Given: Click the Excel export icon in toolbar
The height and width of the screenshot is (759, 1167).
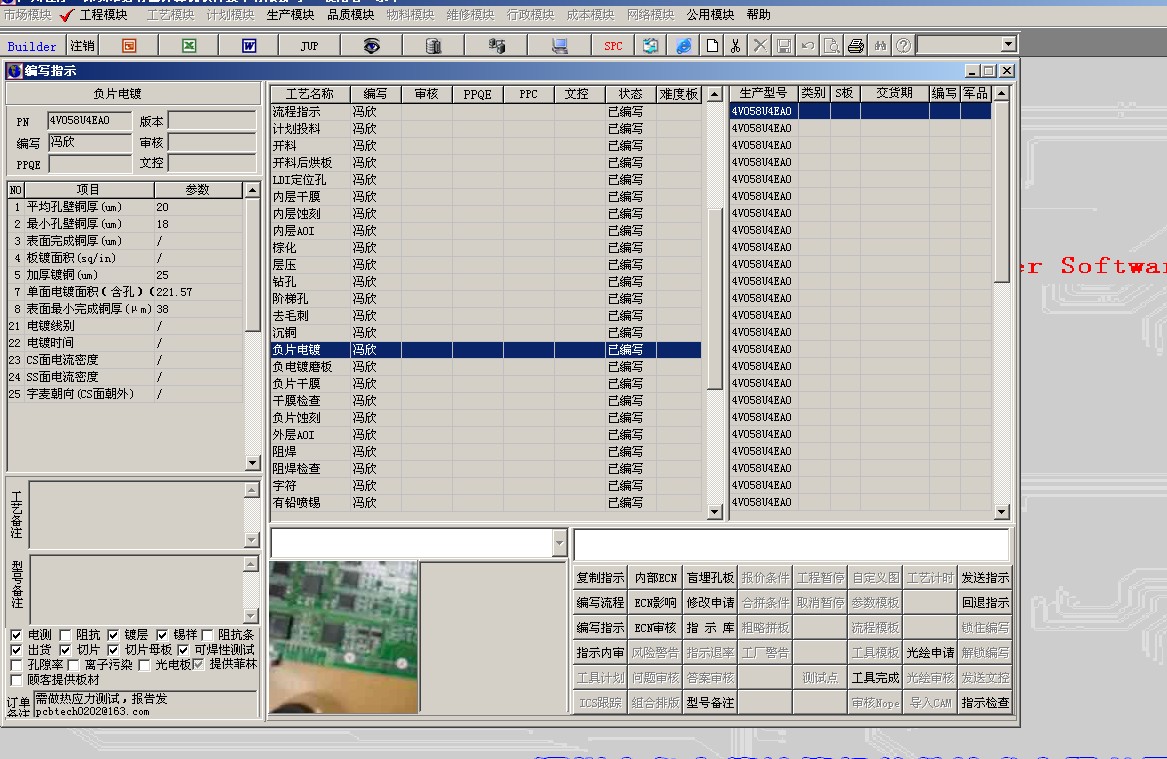Looking at the screenshot, I should (189, 46).
